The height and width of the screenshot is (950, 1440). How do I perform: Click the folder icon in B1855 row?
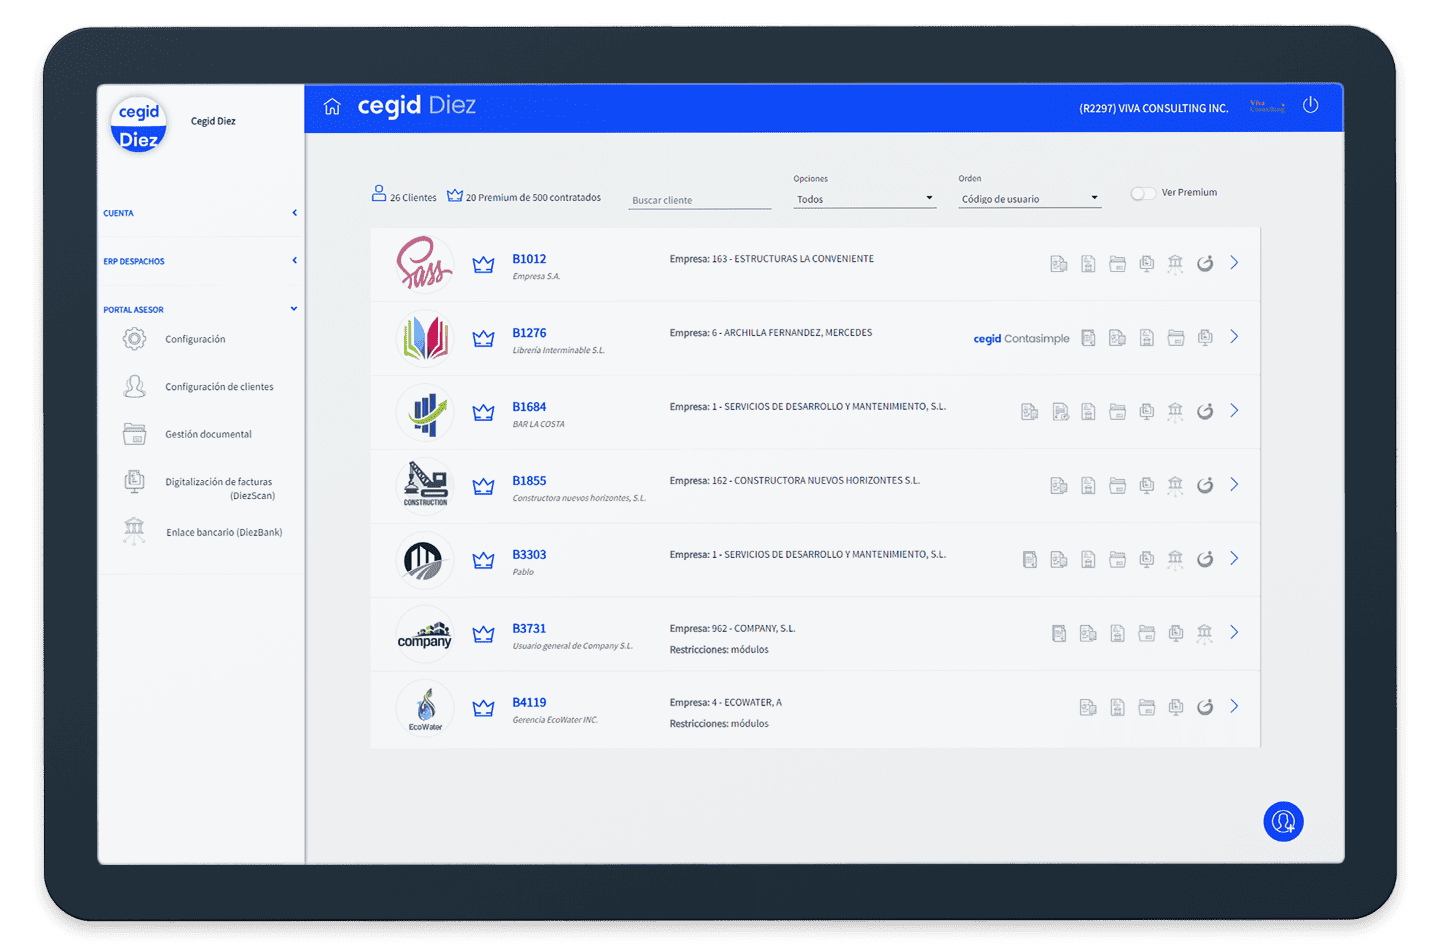[x=1117, y=486]
